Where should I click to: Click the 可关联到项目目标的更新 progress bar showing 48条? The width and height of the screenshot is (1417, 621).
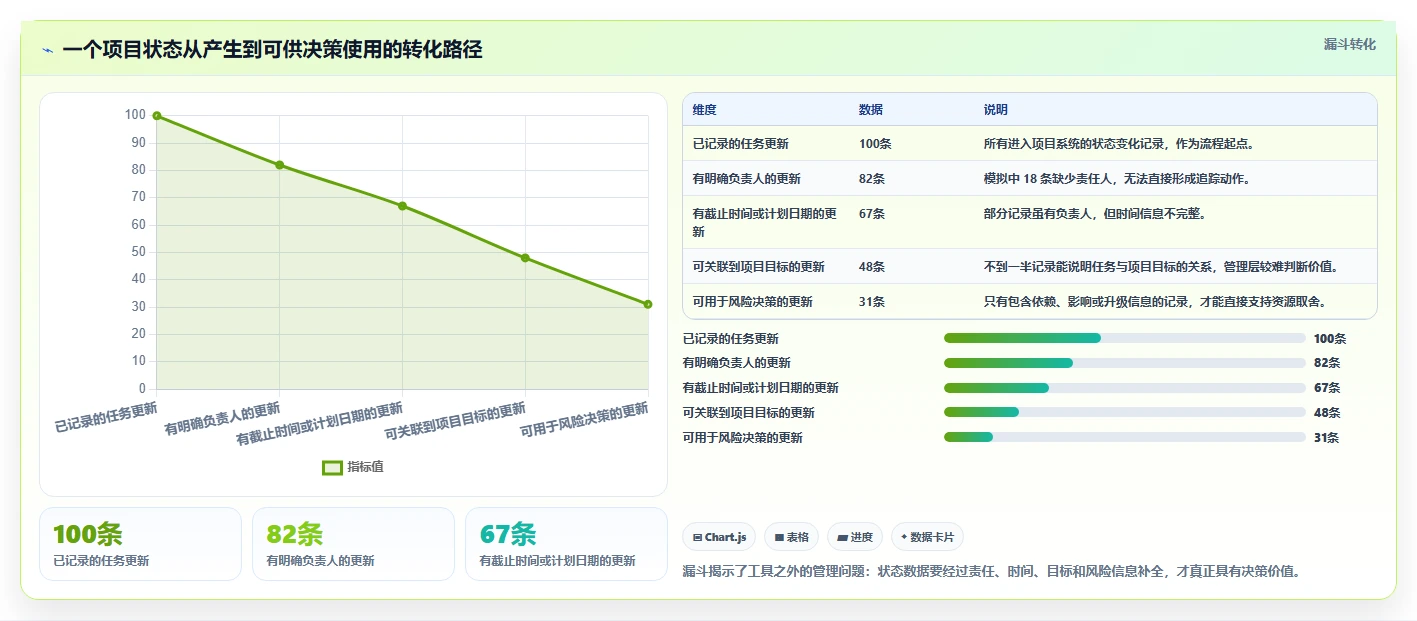point(1125,412)
